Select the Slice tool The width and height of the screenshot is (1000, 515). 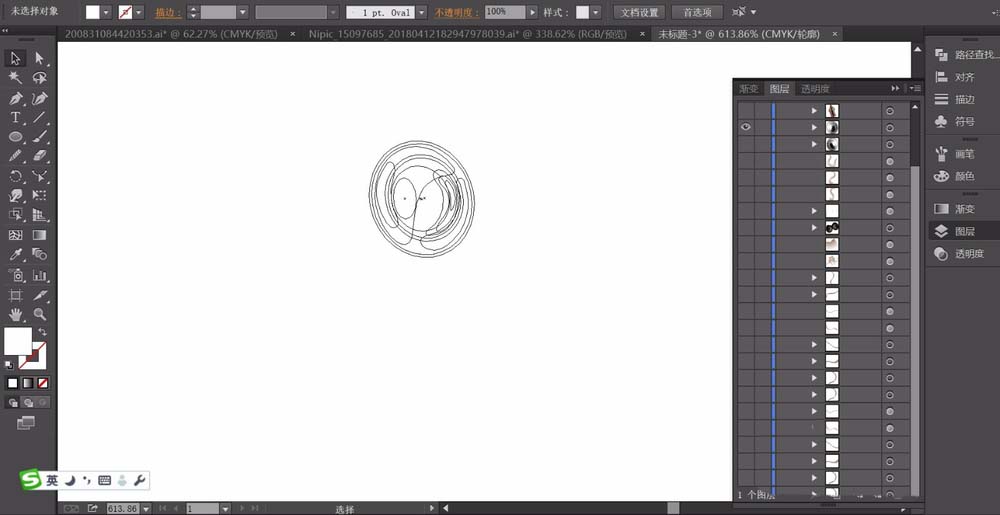40,295
